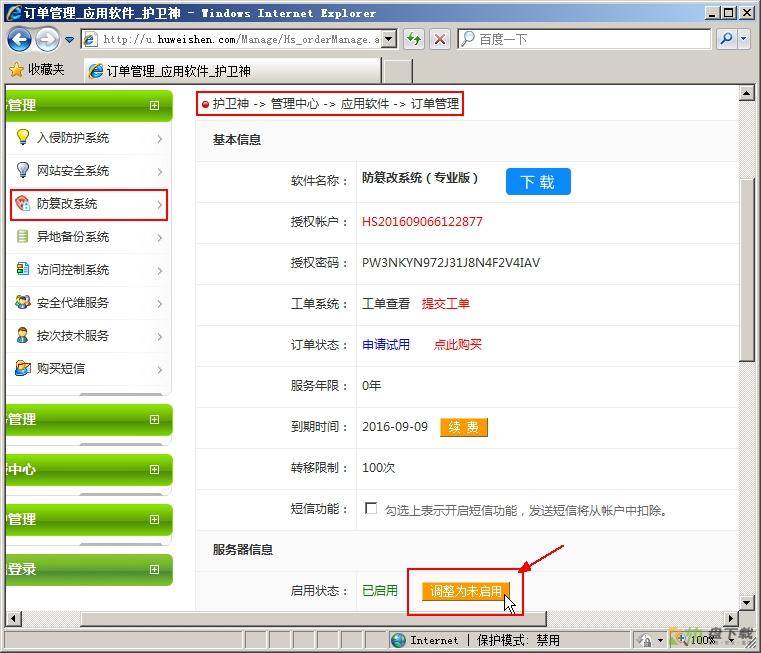Click the envelope icon beside 购买短信
Screen dimensions: 761x653
[x=22, y=368]
